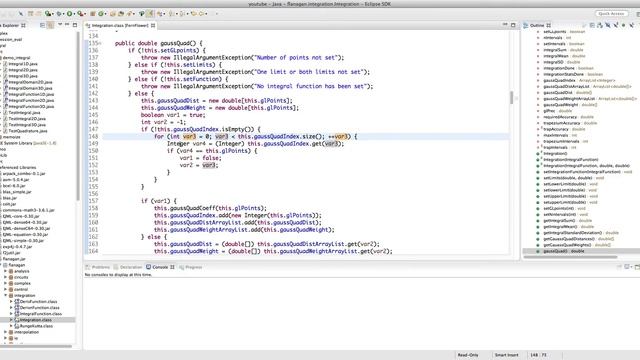Viewport: 640px width, 360px height.
Task: Maximize the Package Explorer view
Action: [75, 25]
